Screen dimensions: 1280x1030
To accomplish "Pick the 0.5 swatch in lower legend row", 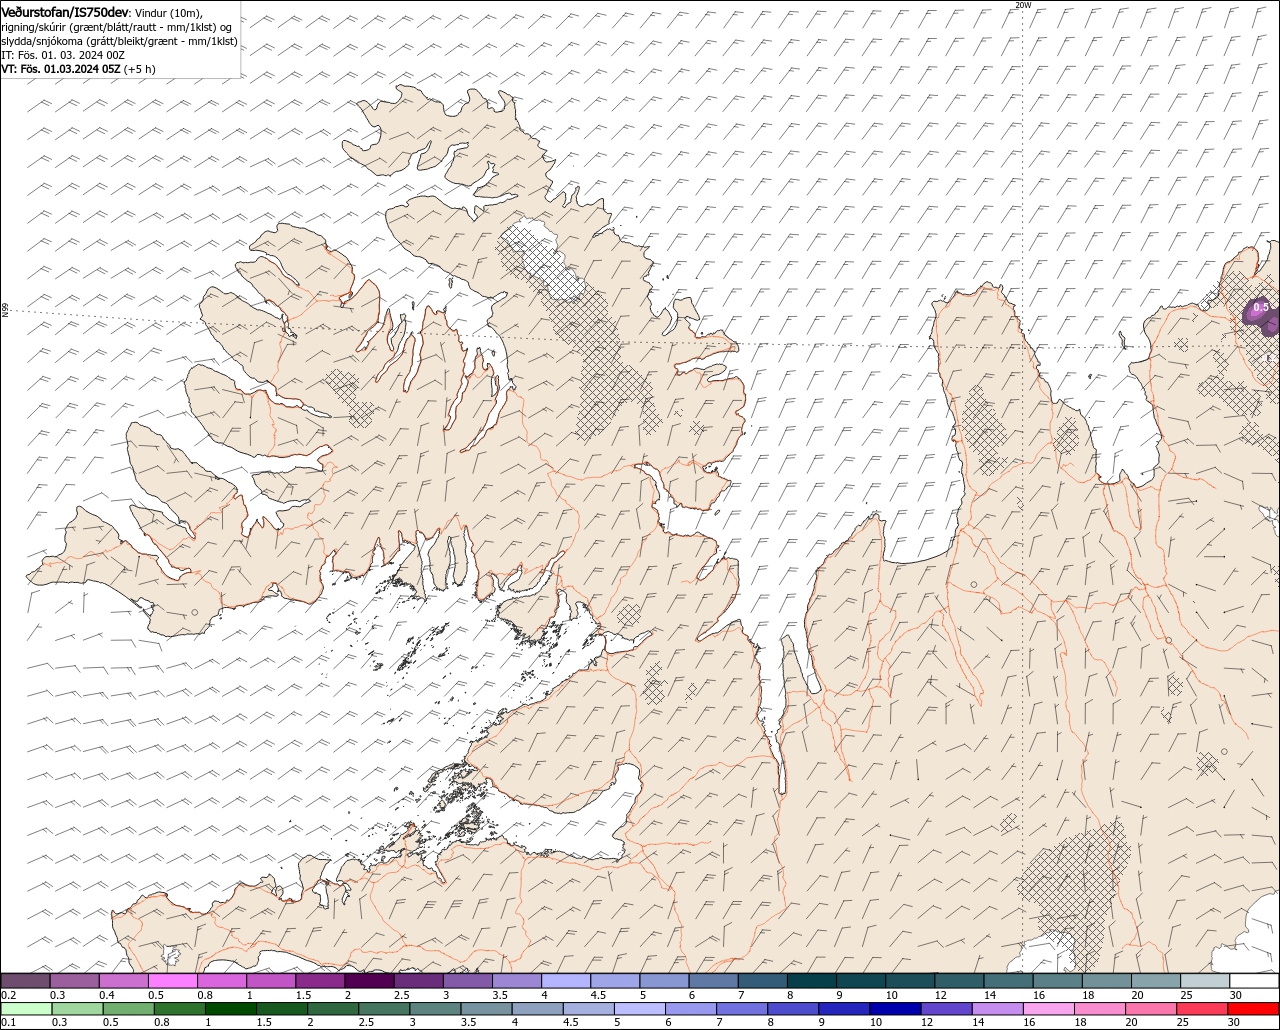I will 128,1008.
